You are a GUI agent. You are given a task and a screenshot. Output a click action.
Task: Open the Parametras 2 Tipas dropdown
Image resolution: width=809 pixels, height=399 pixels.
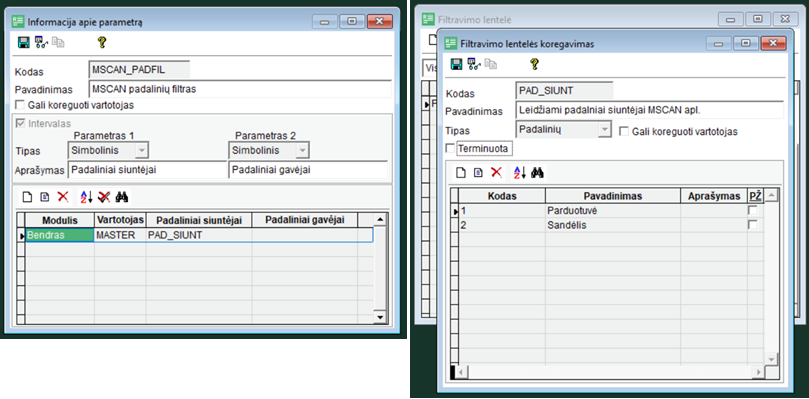click(x=302, y=151)
